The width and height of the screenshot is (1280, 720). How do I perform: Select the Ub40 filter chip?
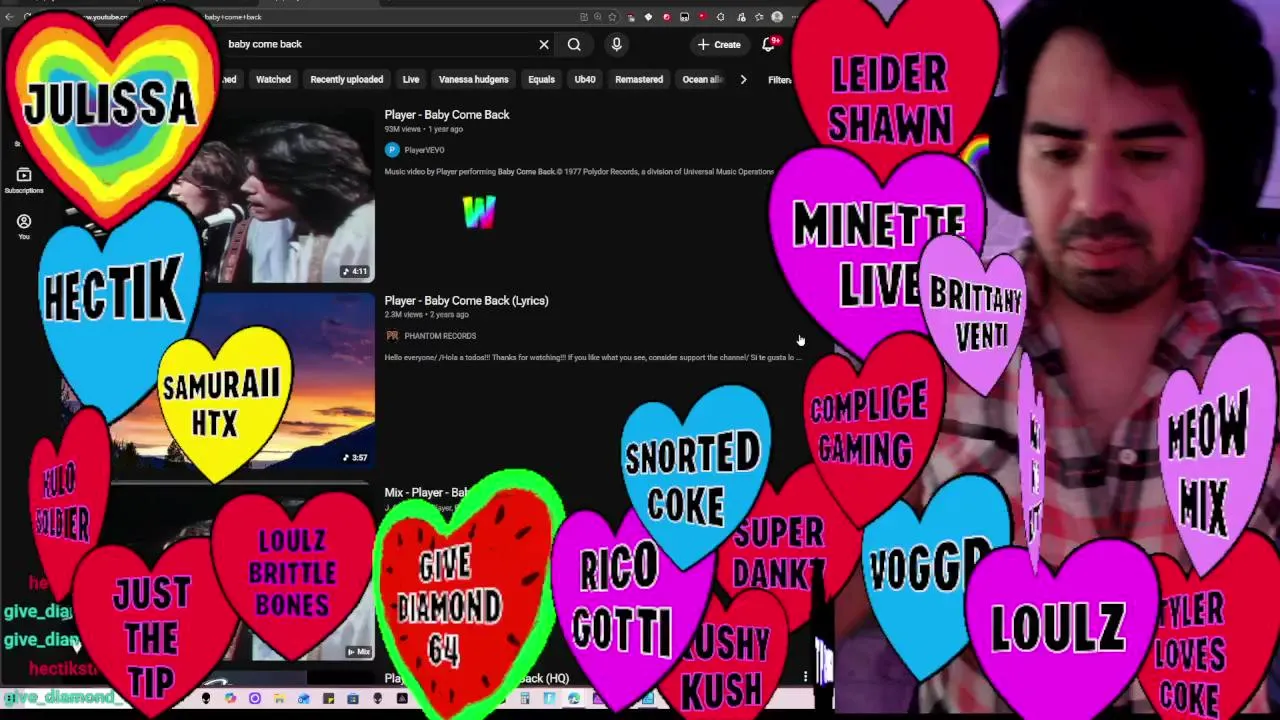(585, 80)
